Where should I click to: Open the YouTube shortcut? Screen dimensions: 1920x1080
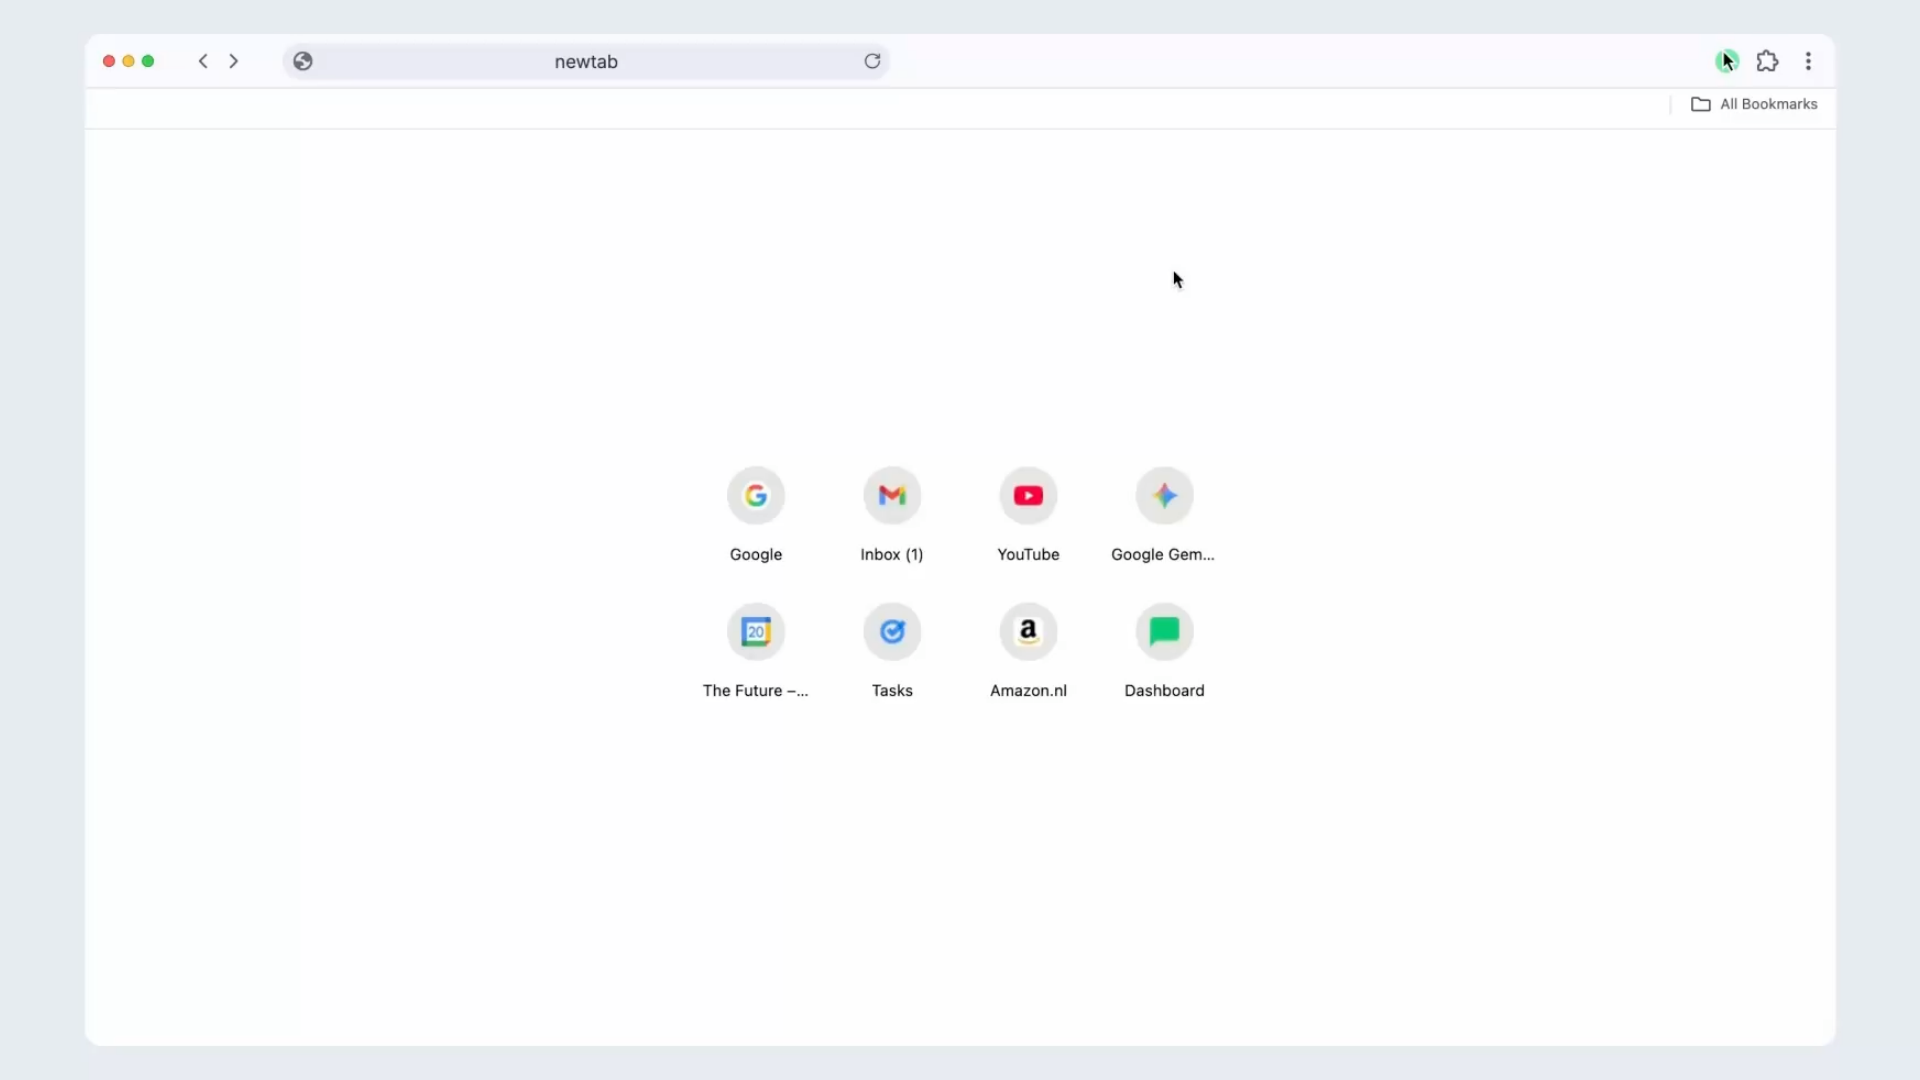[x=1028, y=496]
